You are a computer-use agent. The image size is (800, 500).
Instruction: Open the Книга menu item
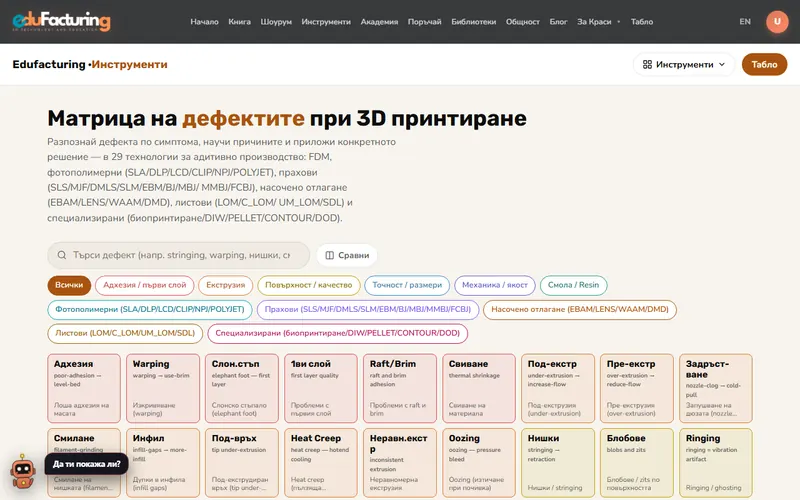point(239,22)
